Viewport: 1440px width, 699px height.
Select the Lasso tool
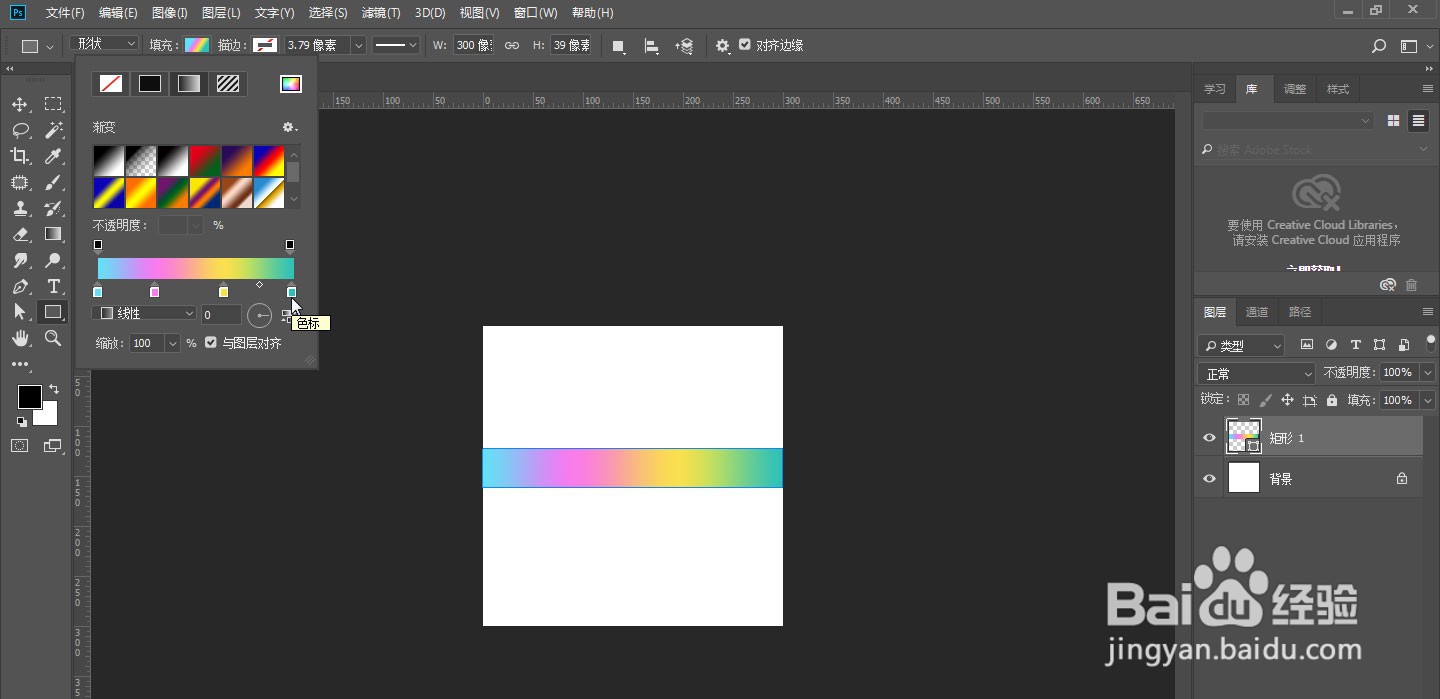point(20,130)
